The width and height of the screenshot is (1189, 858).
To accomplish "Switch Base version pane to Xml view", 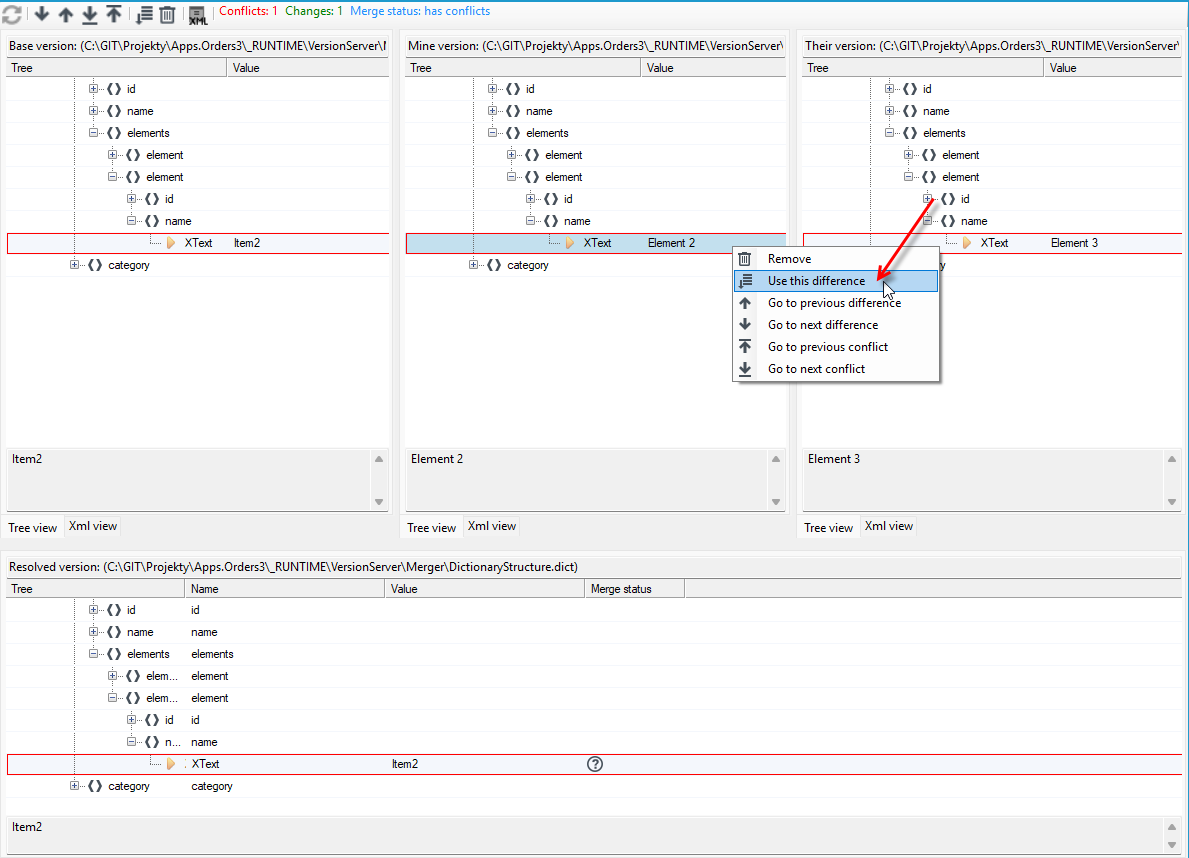I will coord(93,526).
